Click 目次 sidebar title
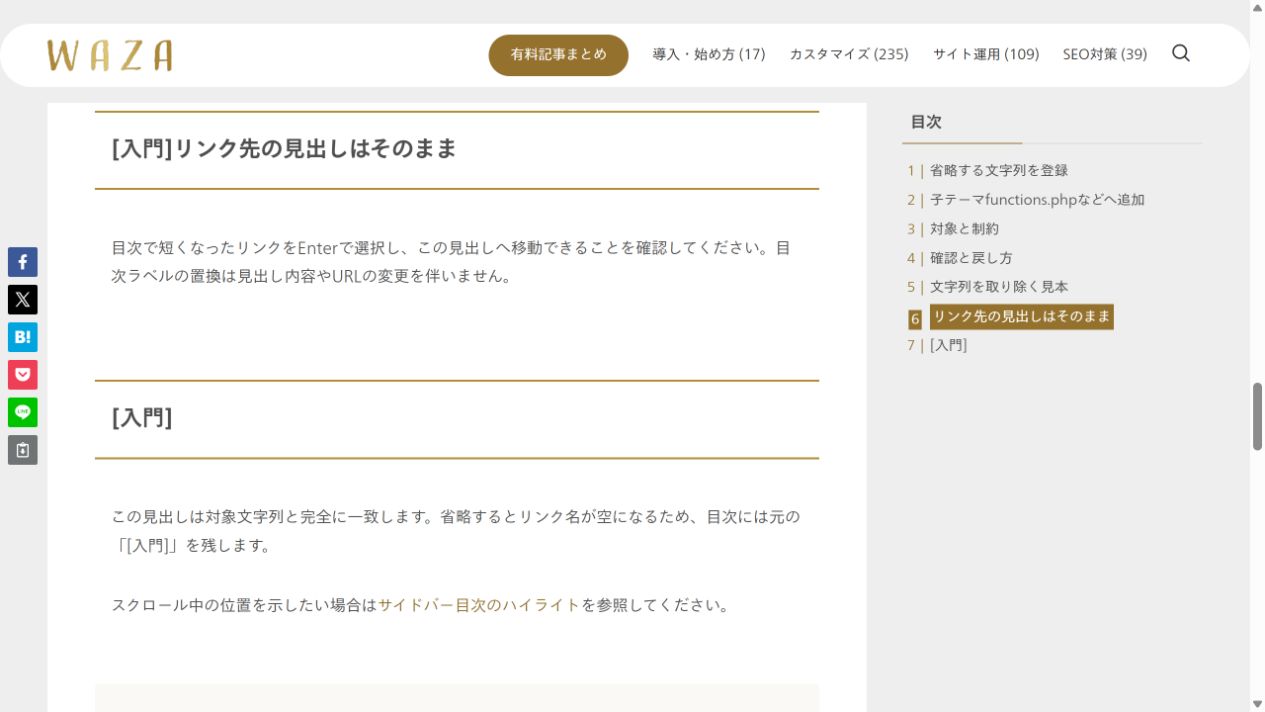Viewport: 1265px width, 712px height. 926,122
